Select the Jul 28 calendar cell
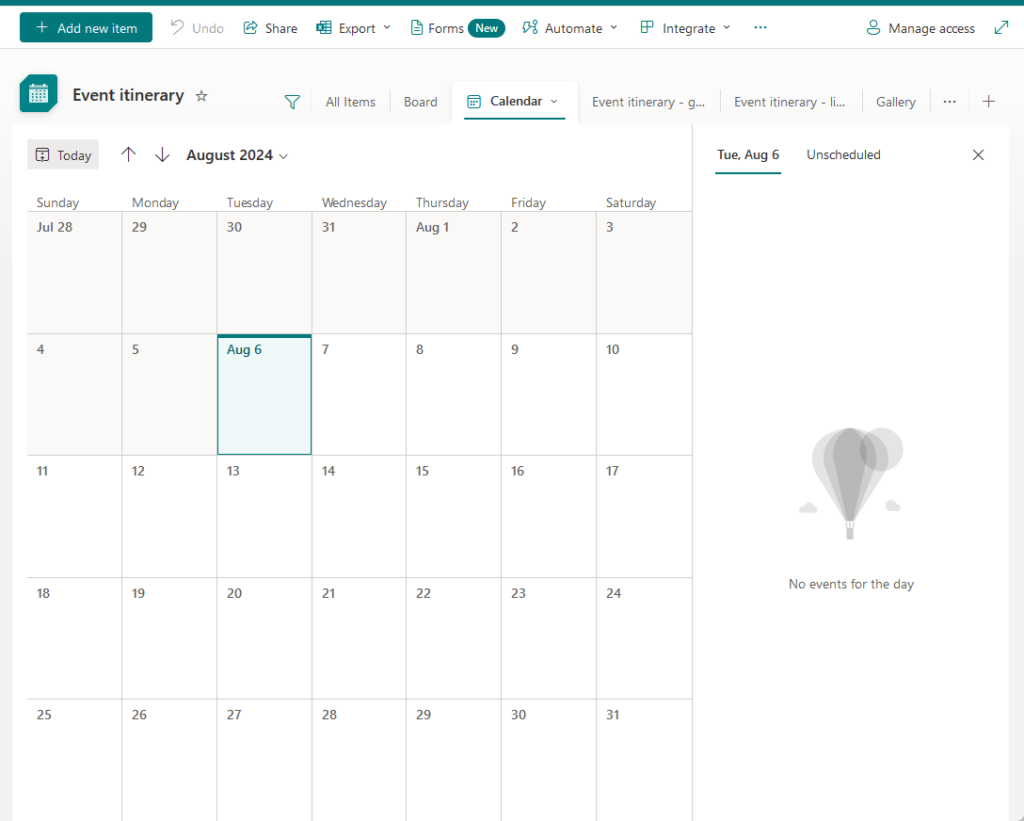 (74, 272)
